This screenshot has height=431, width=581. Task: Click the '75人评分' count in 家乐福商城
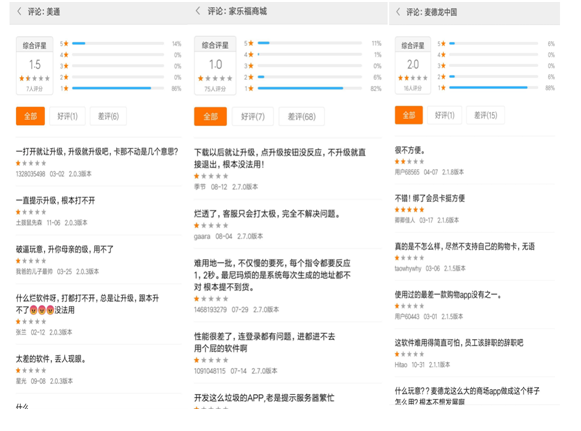point(215,89)
